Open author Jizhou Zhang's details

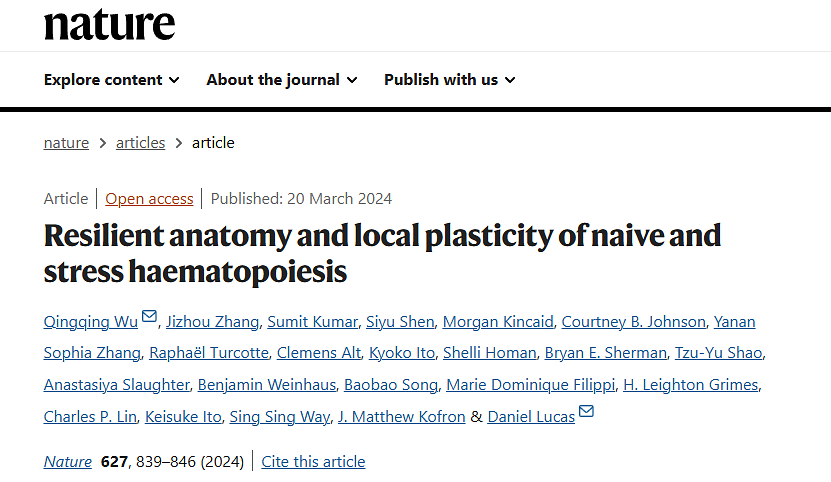tap(213, 322)
